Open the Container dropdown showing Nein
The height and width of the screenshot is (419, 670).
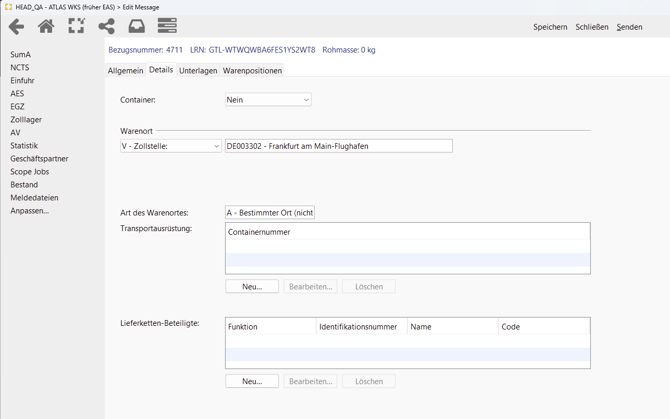(x=268, y=100)
